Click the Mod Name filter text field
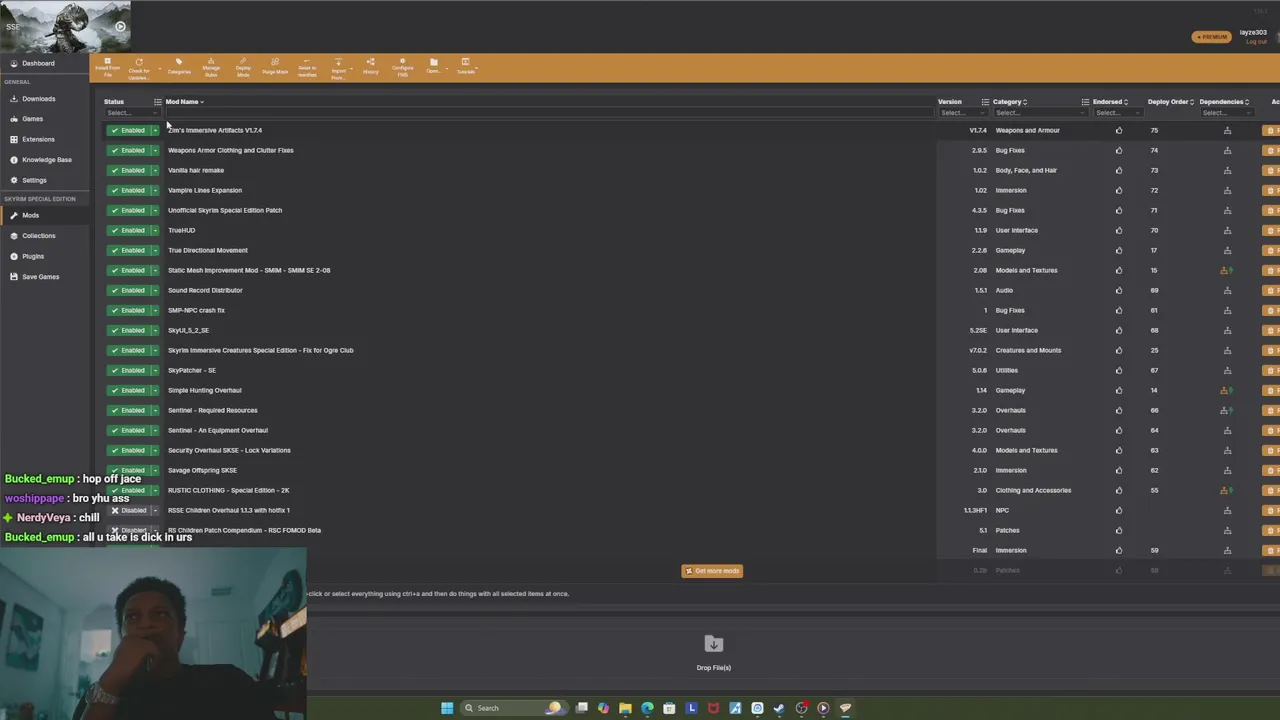This screenshot has height=720, width=1280. [548, 113]
